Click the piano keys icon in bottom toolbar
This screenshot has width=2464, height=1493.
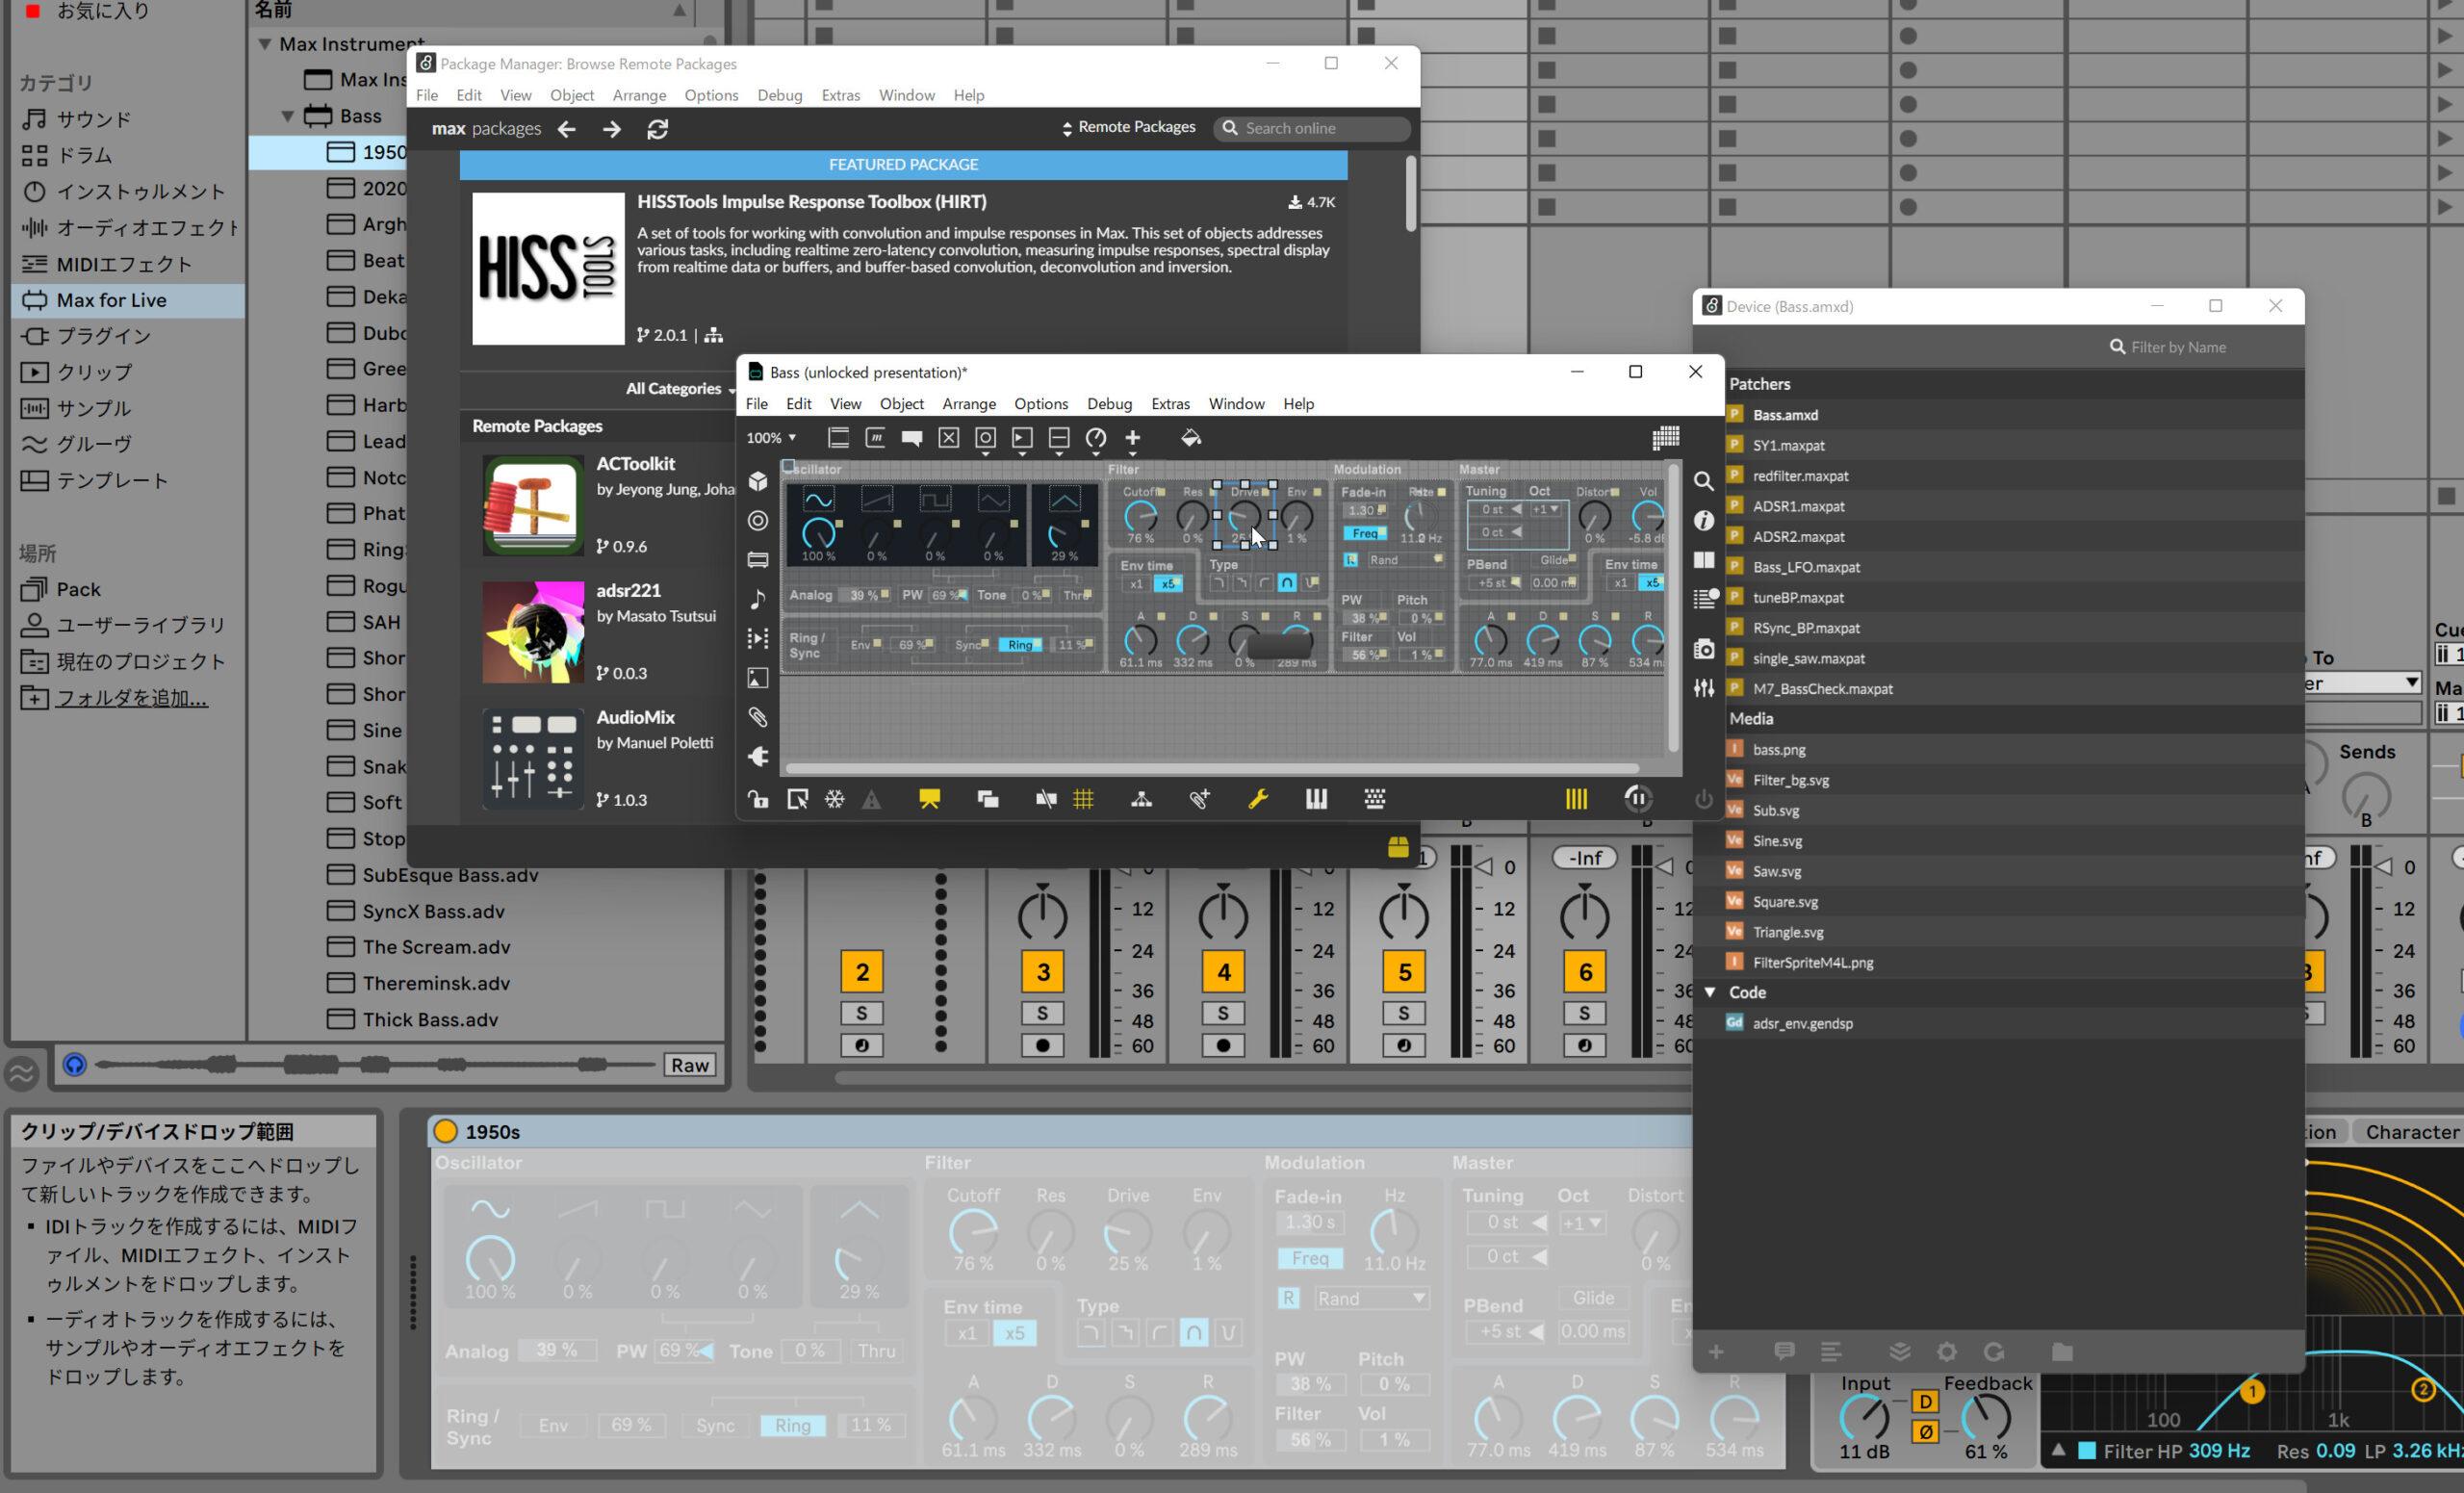pyautogui.click(x=1316, y=799)
